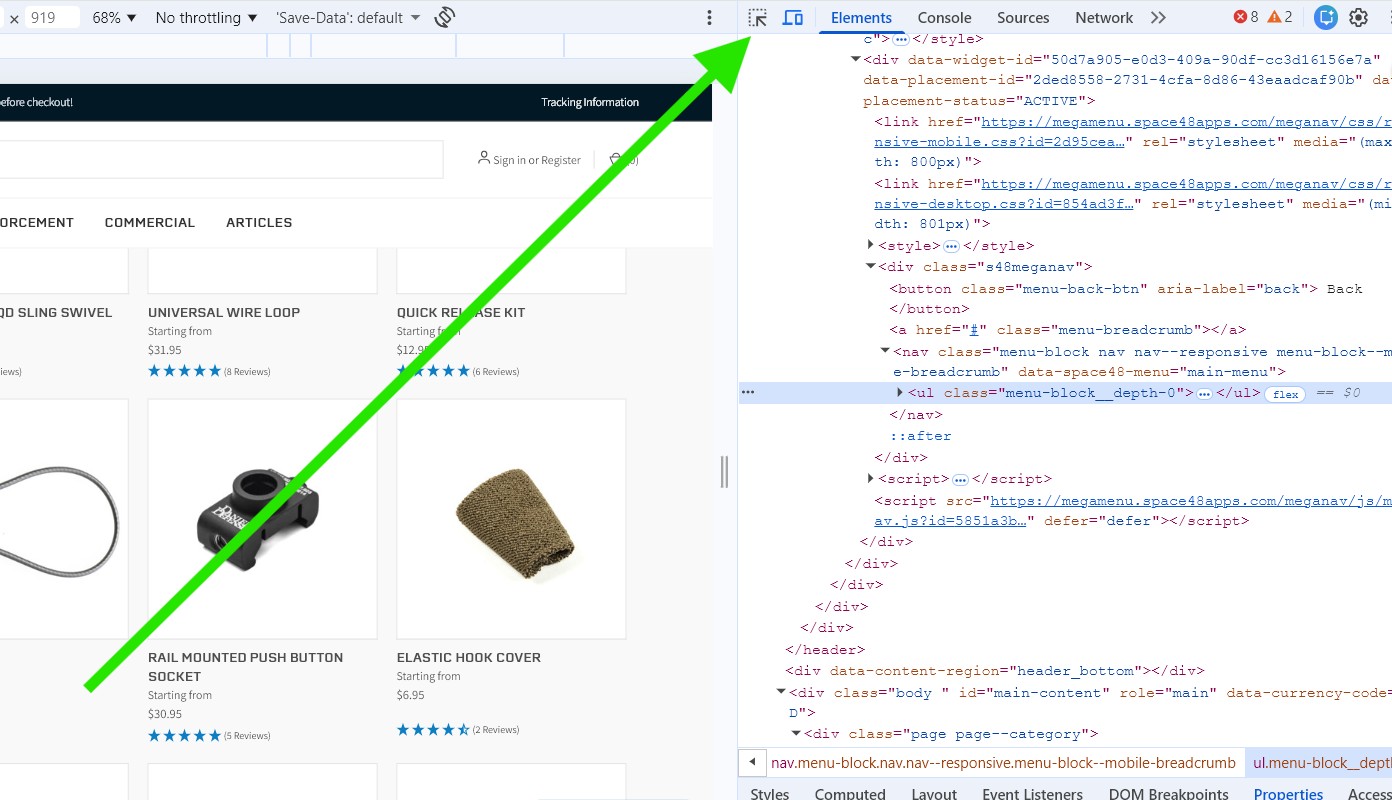Click the red errors count badge

(x=1246, y=17)
